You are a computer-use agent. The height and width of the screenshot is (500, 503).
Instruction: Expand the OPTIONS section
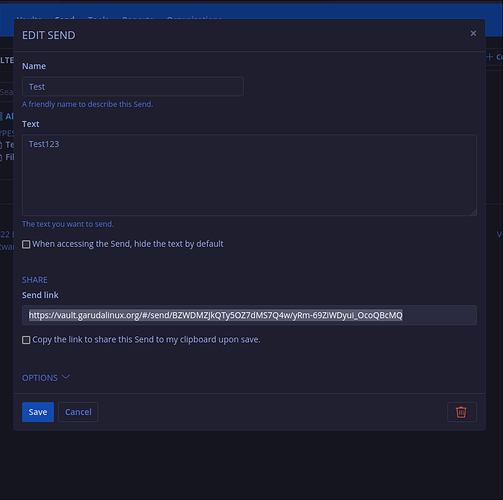pos(46,378)
